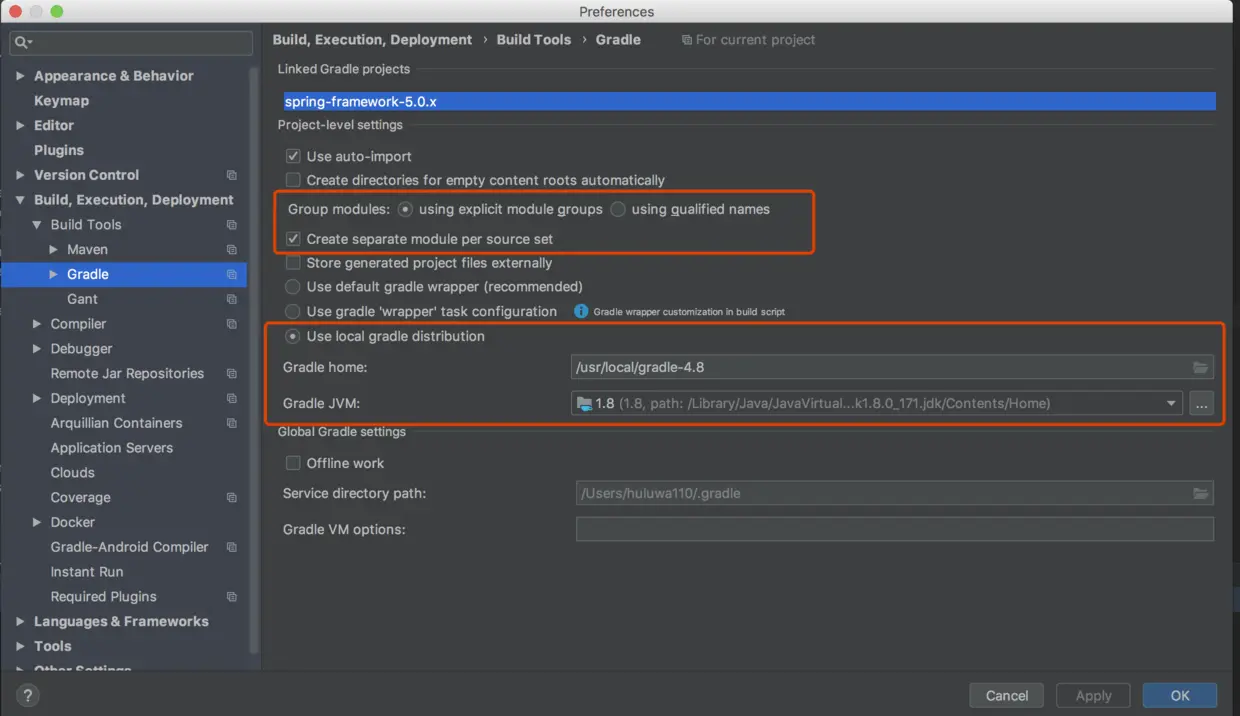Click project-level icon beside Gradle row
This screenshot has width=1240, height=716.
[232, 275]
